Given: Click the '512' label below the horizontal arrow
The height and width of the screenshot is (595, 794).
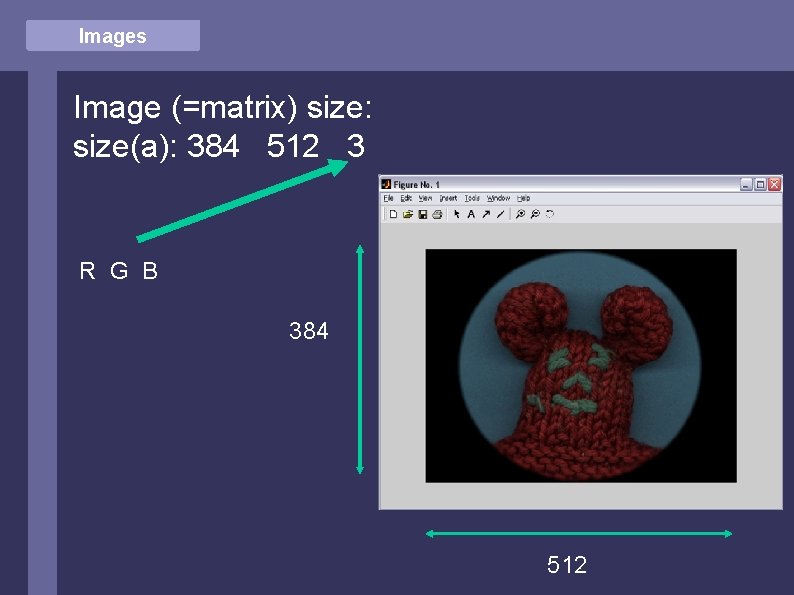Looking at the screenshot, I should coord(567,565).
